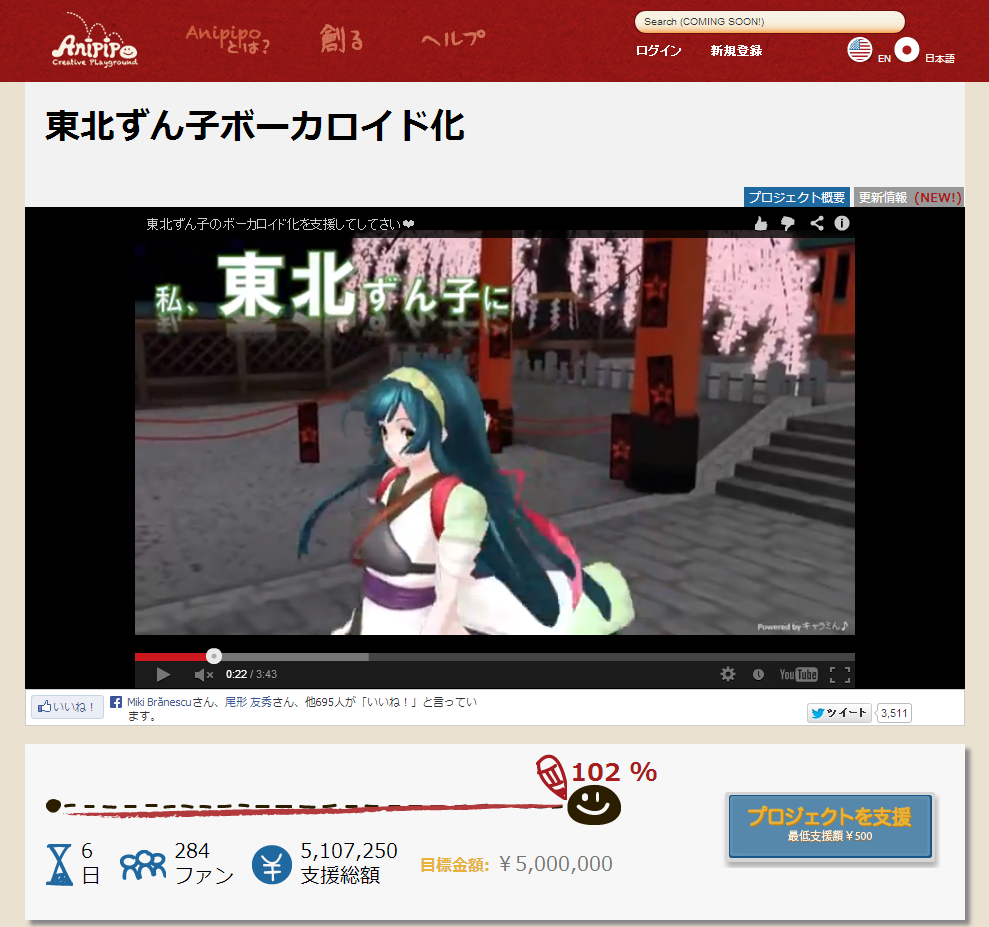989x927 pixels.
Task: Switch to the 更新情報 (NEW!) tab
Action: 909,197
